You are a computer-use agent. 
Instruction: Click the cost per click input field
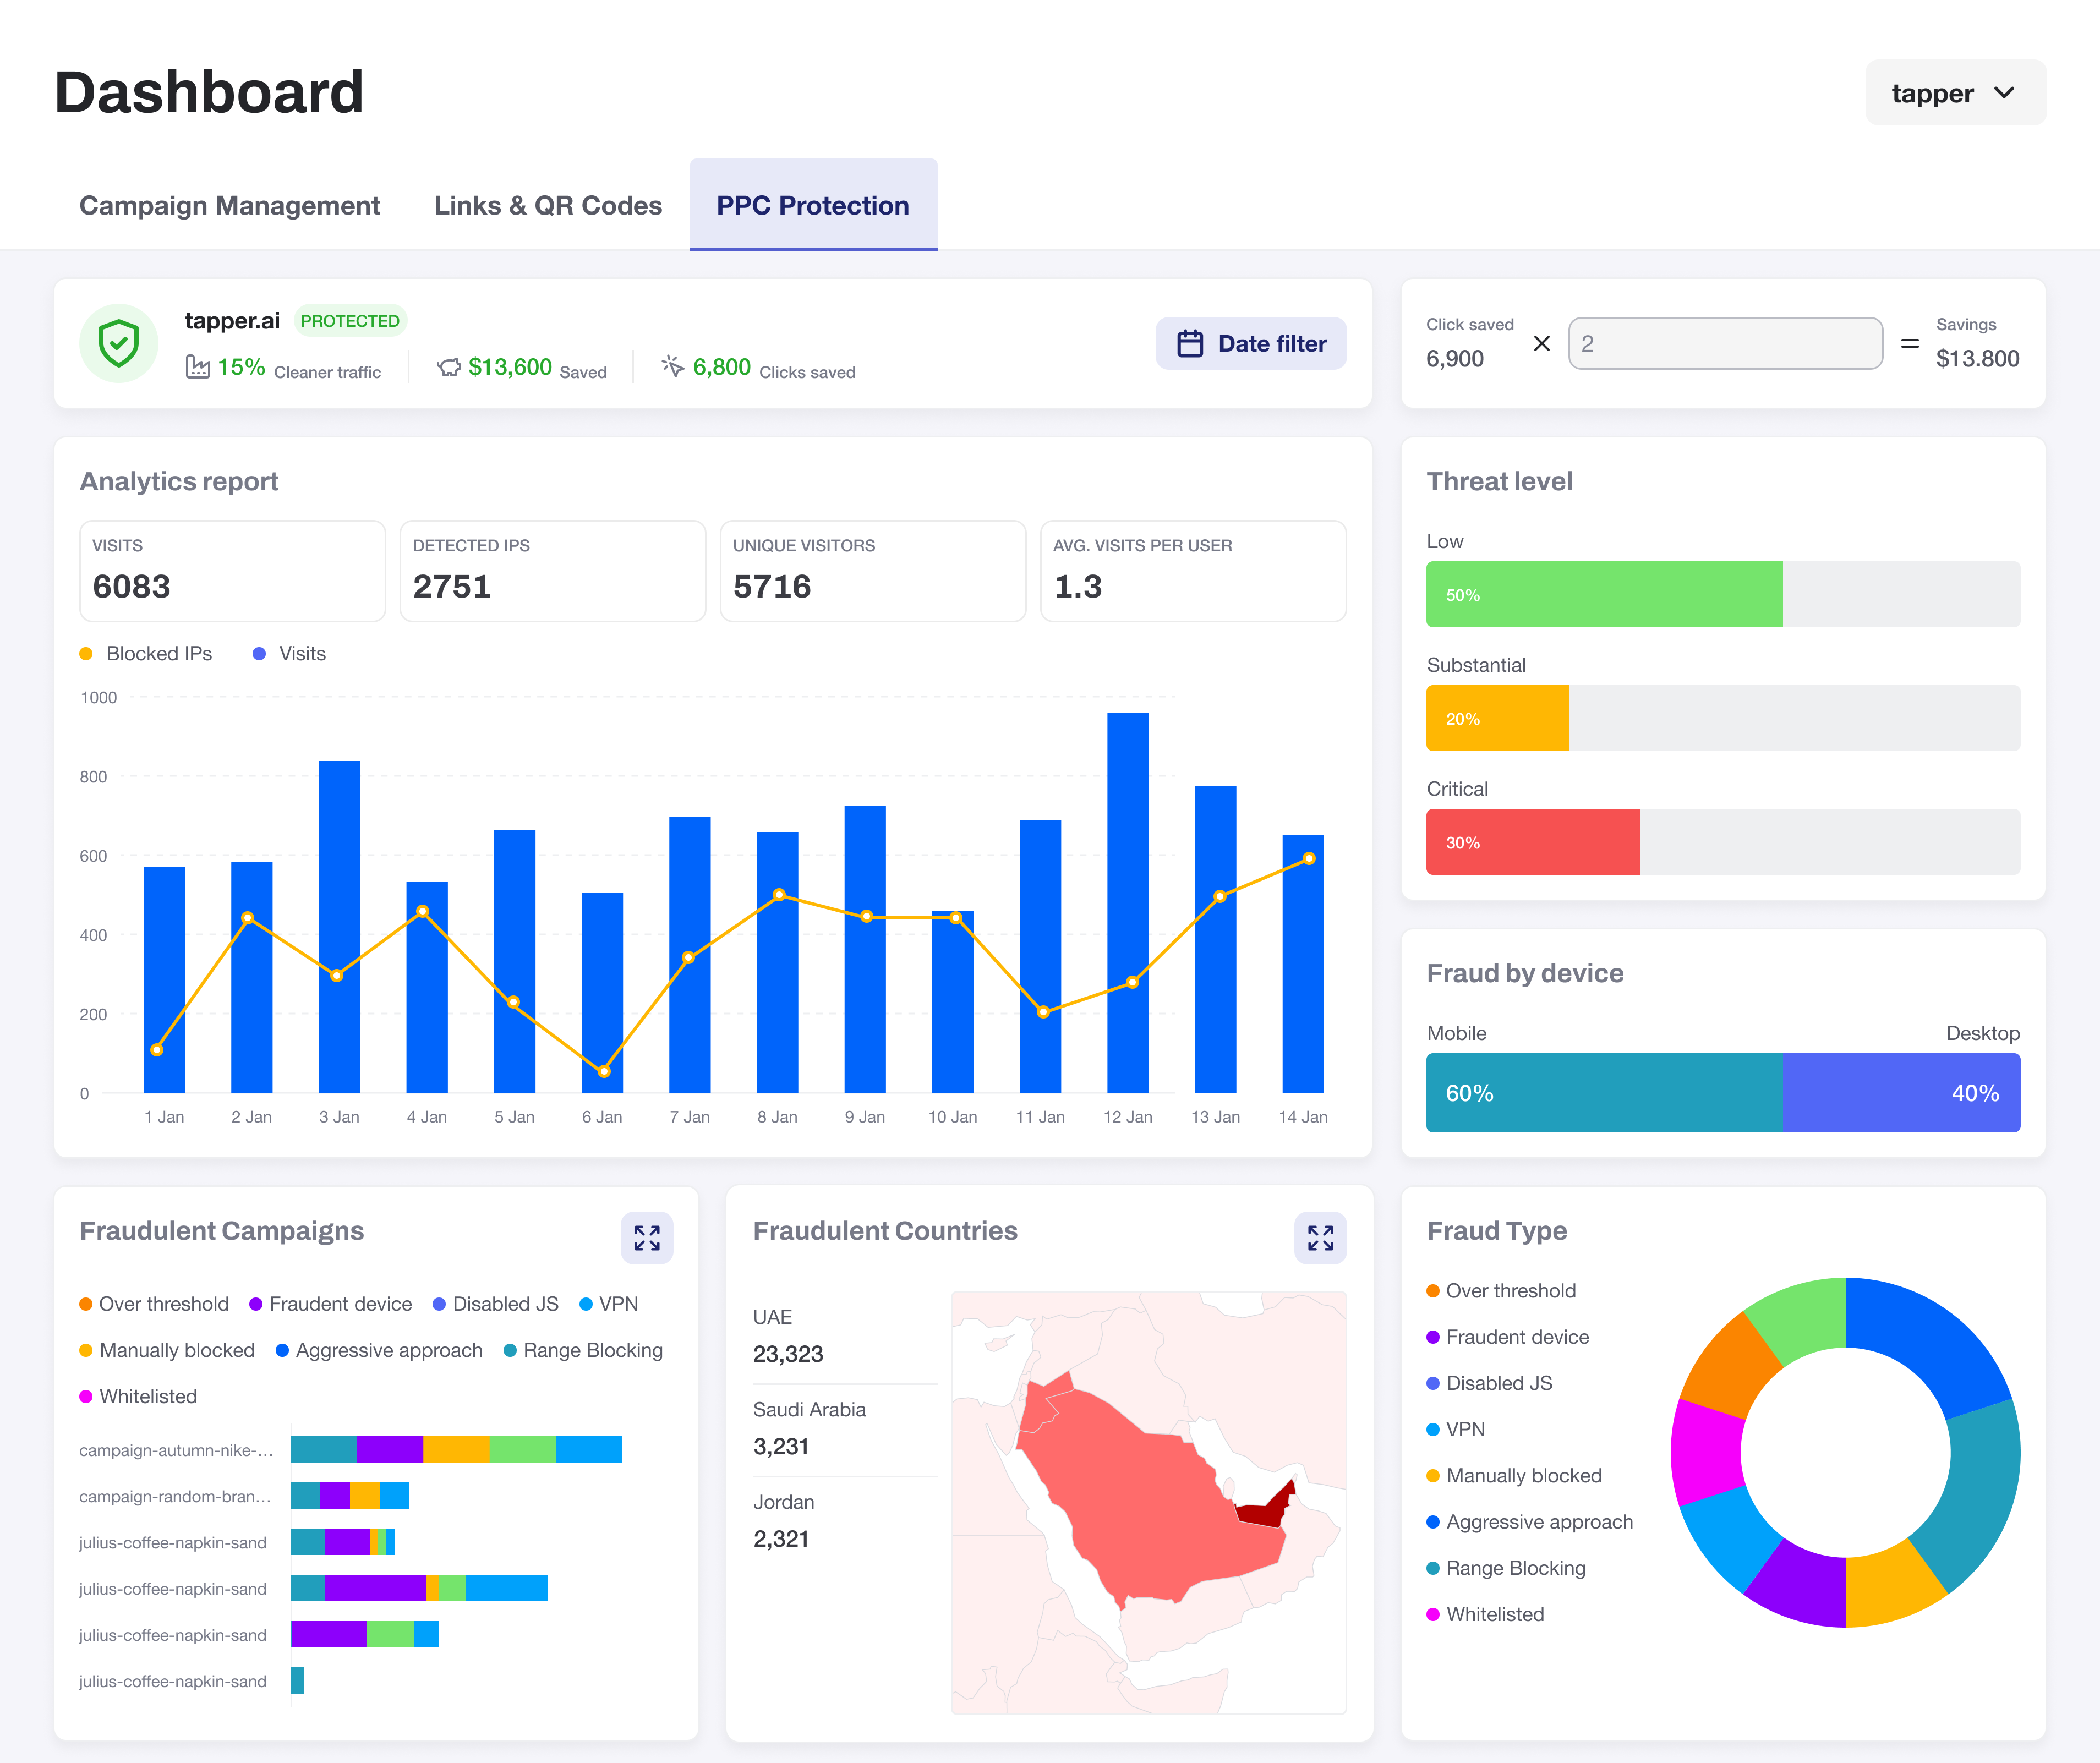click(x=1725, y=344)
